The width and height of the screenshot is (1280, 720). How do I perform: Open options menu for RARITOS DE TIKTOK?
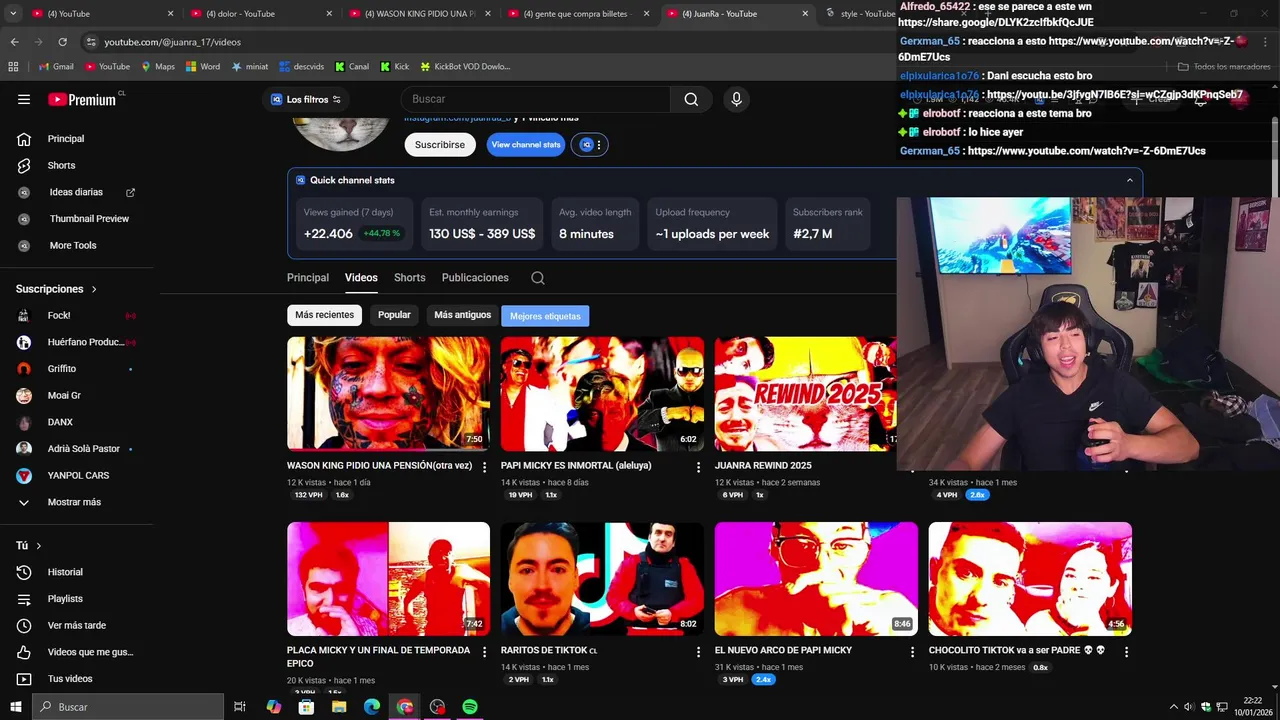click(699, 652)
